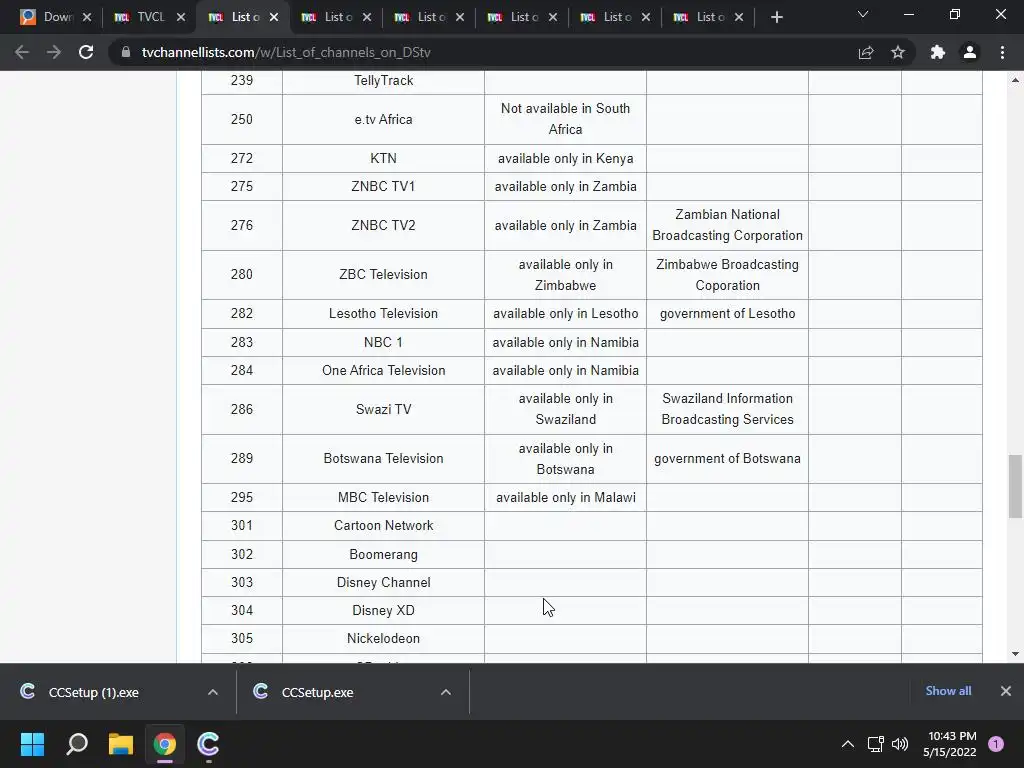1024x768 pixels.
Task: Click the 'Cartoon Network' cell
Action: point(383,526)
